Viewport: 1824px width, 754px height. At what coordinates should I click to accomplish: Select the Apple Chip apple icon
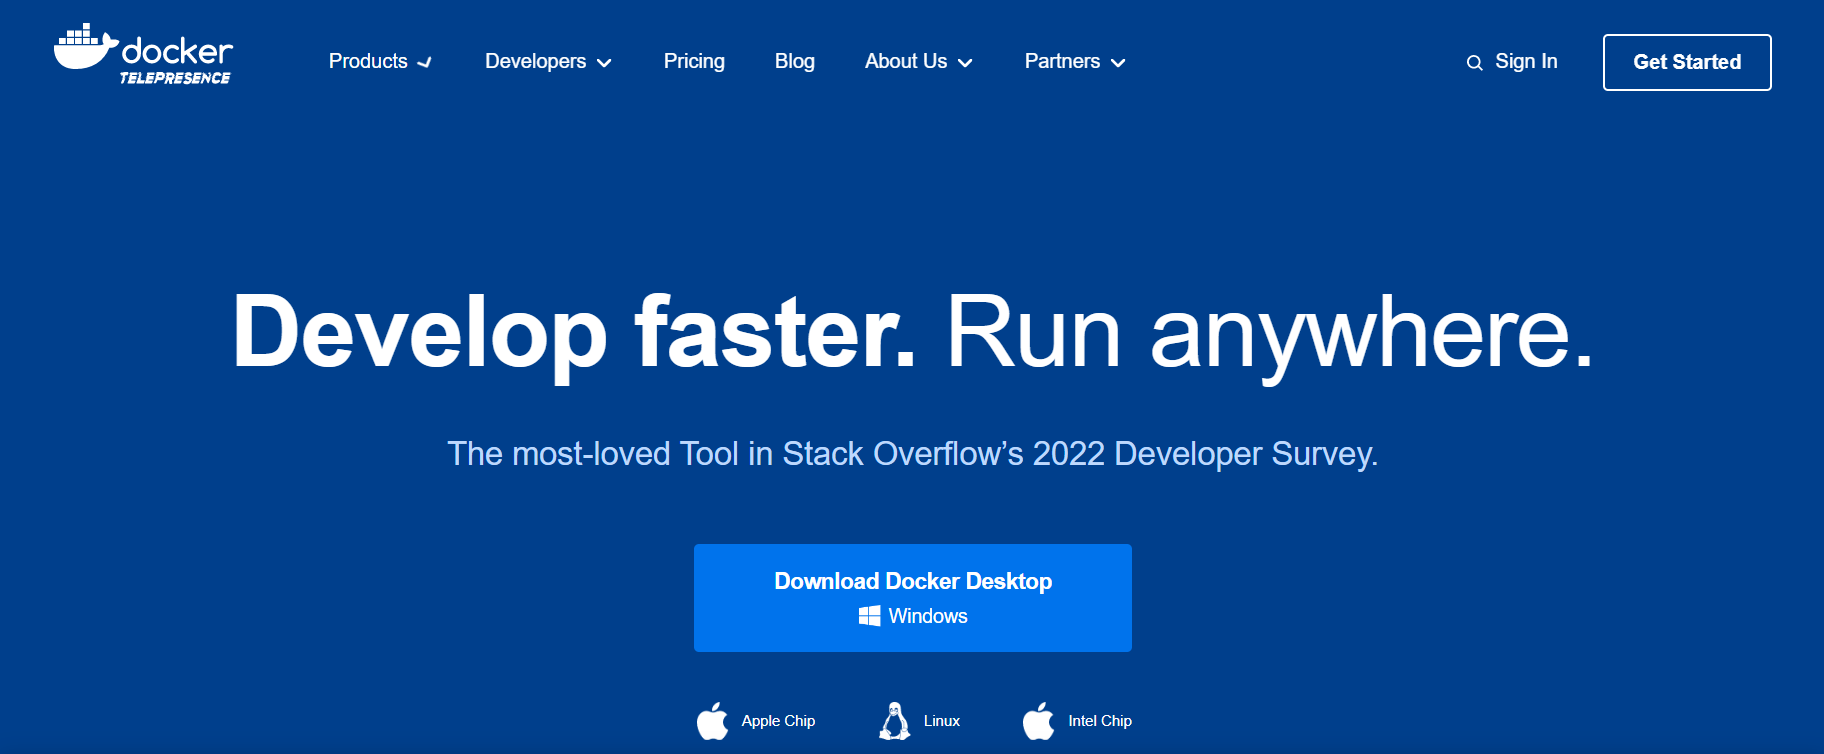point(713,721)
